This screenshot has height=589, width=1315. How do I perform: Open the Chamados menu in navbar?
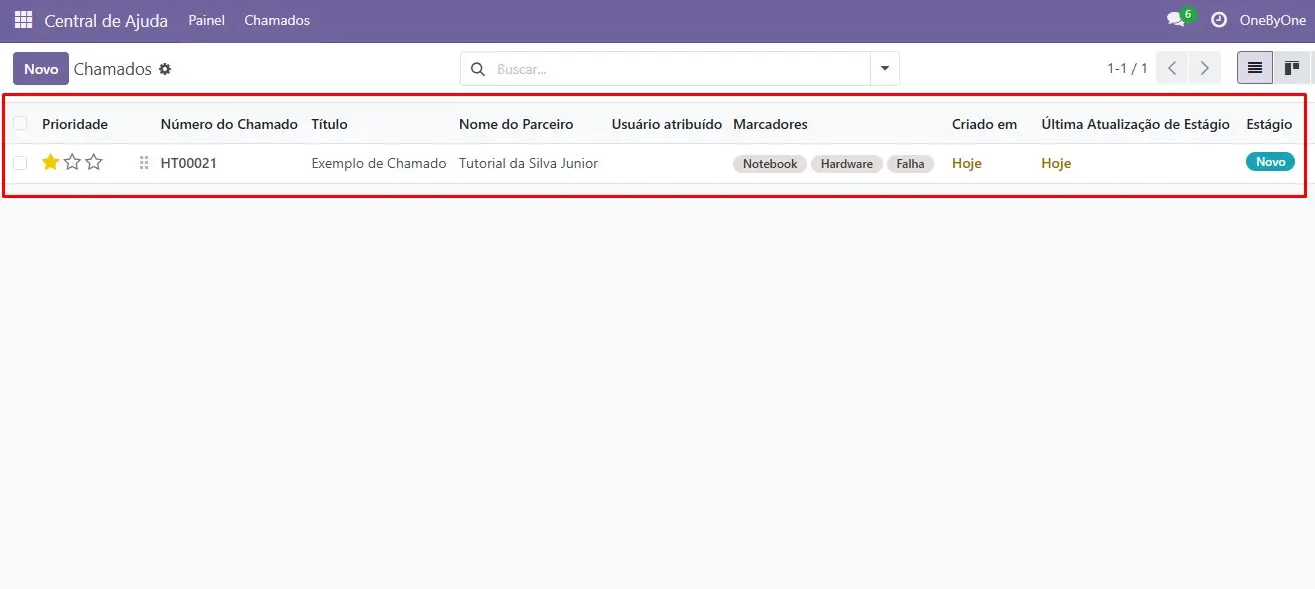(277, 20)
